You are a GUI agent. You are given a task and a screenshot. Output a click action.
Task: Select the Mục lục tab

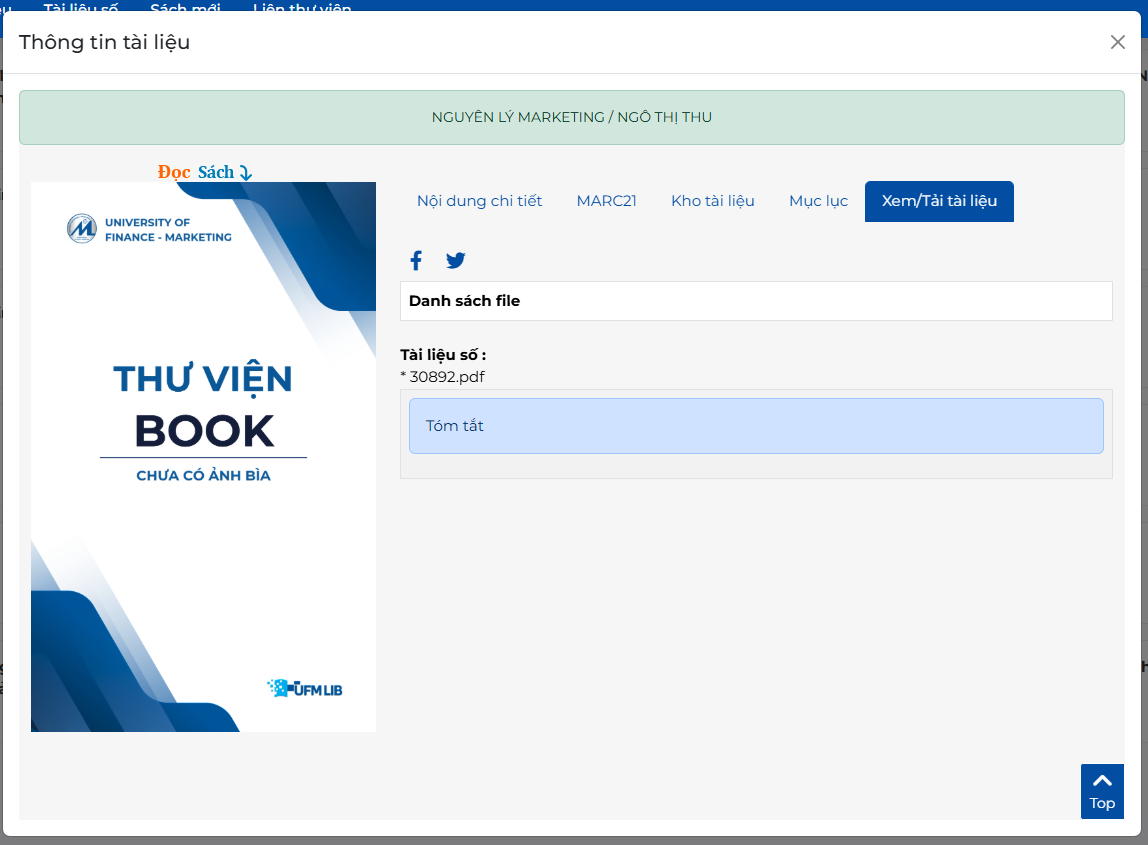click(818, 201)
